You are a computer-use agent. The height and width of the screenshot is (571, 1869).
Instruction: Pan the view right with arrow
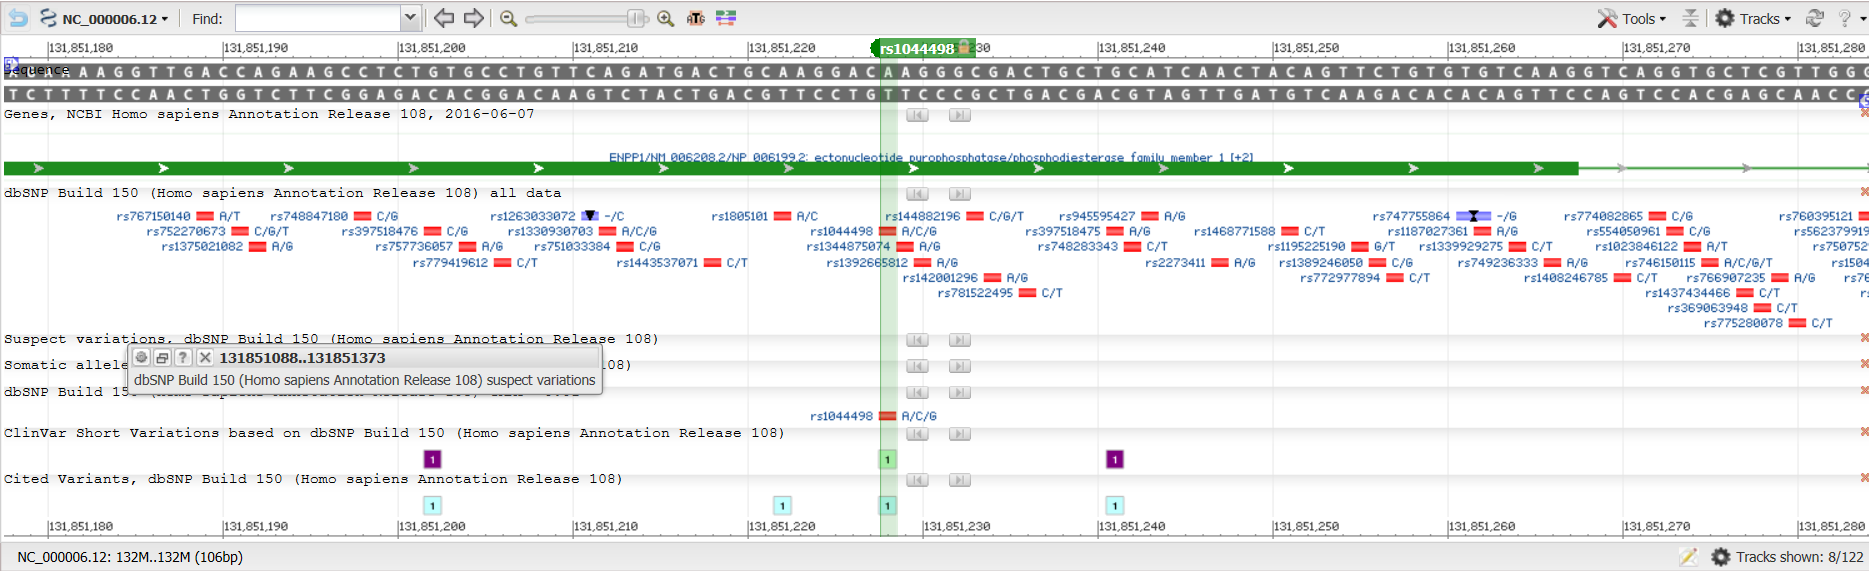(474, 18)
